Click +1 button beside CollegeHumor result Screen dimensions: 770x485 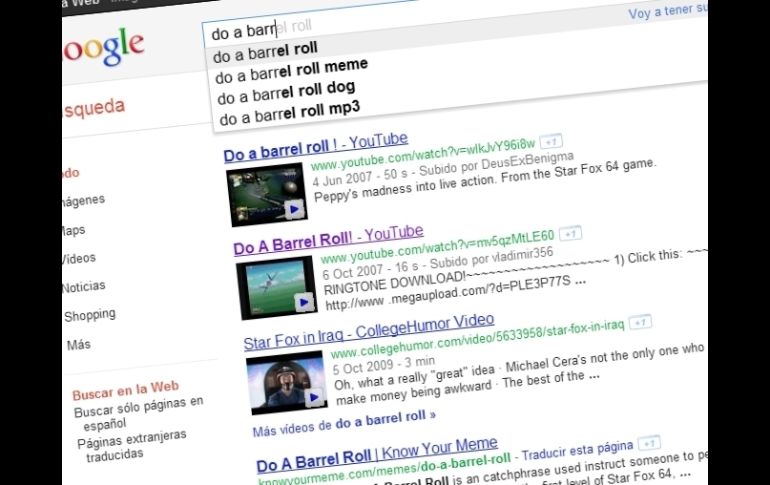640,322
